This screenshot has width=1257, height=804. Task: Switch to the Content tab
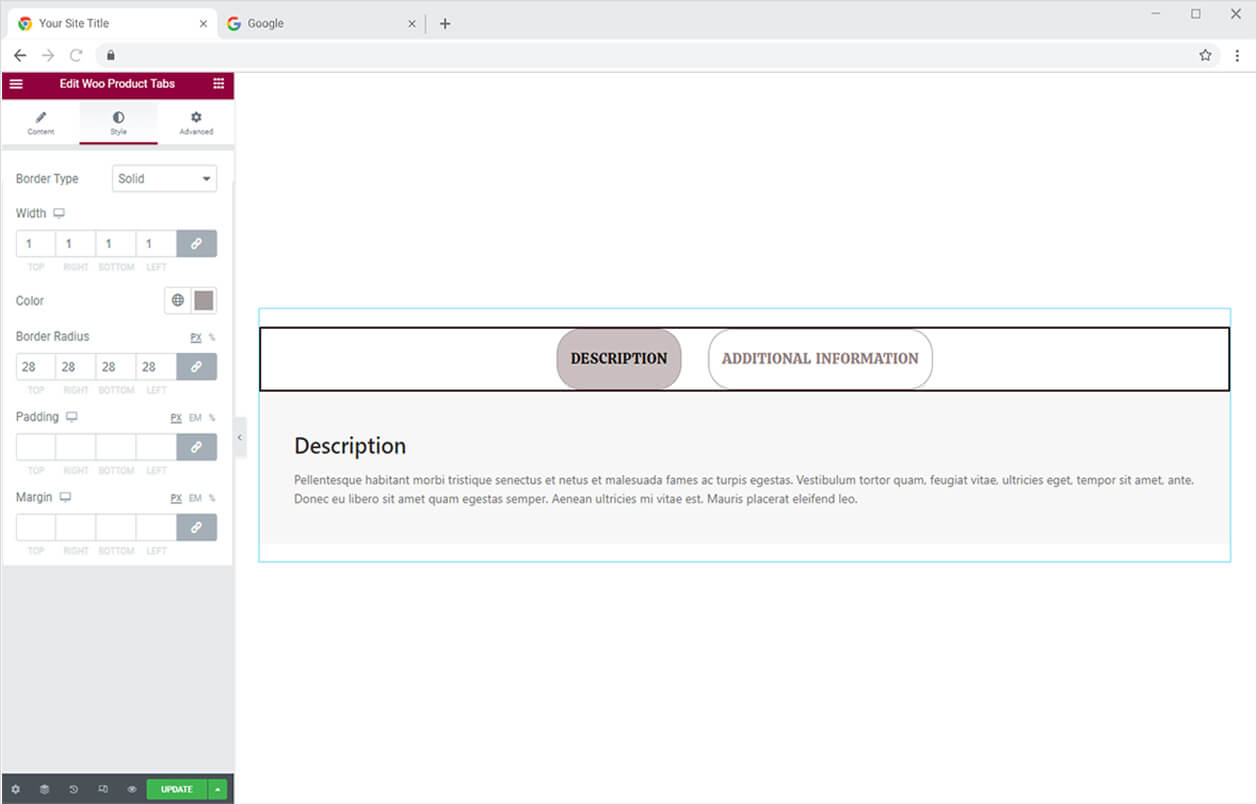click(x=41, y=122)
